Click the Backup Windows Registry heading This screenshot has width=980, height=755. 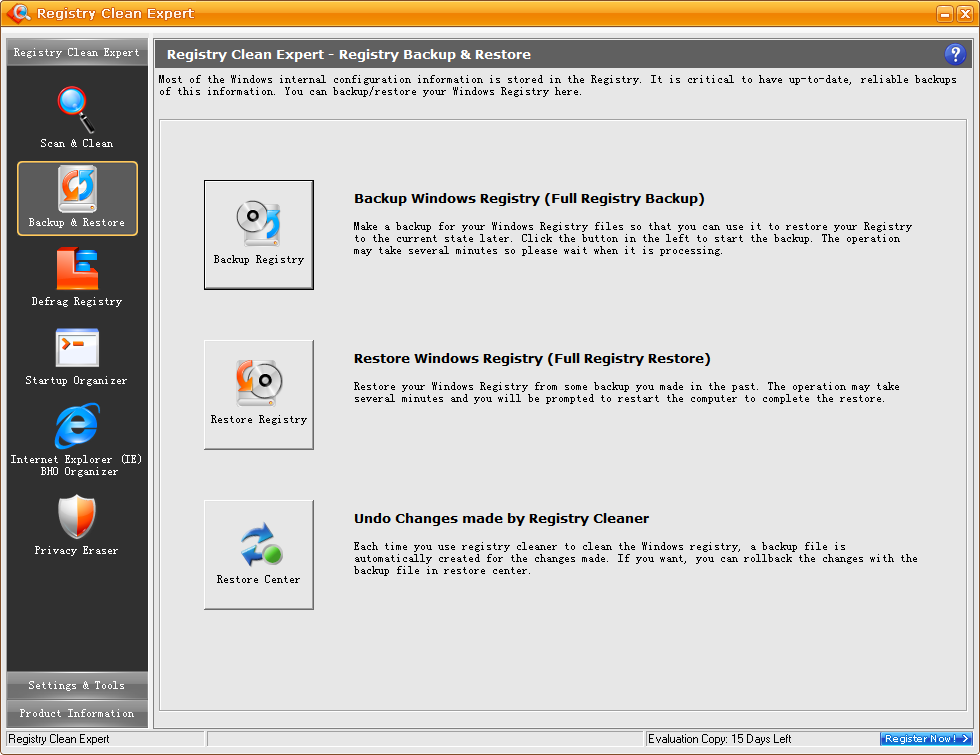point(529,199)
